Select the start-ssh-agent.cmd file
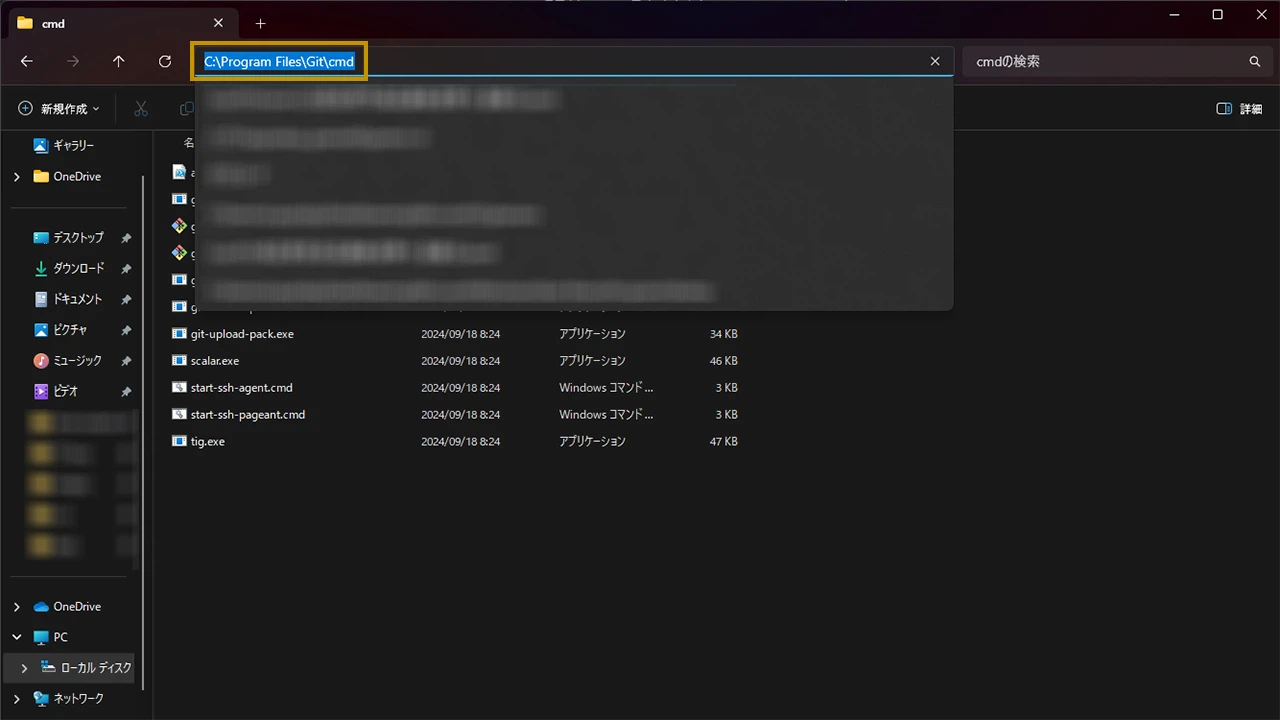This screenshot has width=1280, height=720. [x=242, y=388]
